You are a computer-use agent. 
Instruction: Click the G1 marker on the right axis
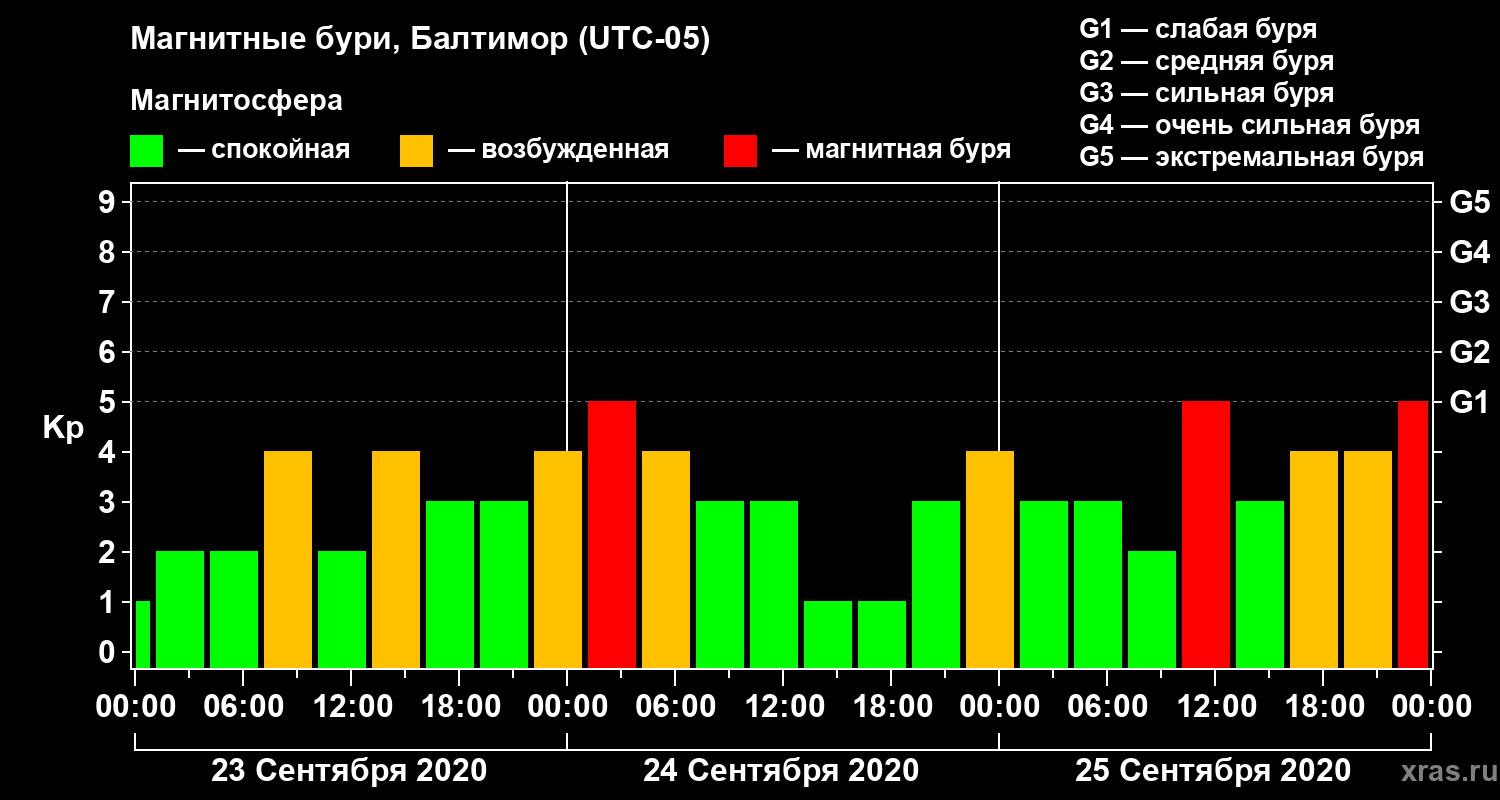tap(1470, 403)
